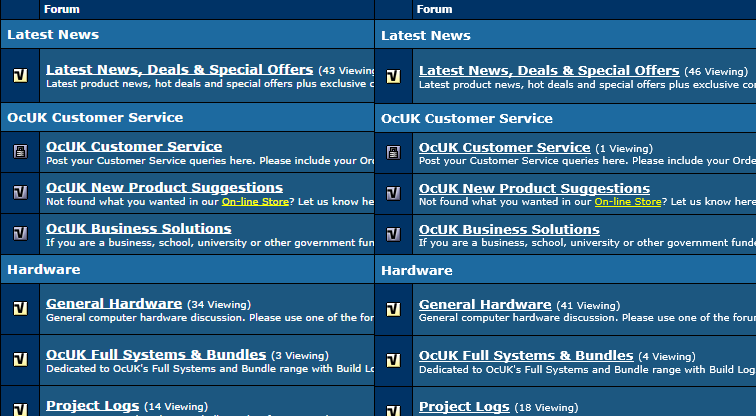
Task: Follow yellow On-line Store link in right pane
Action: 628,201
